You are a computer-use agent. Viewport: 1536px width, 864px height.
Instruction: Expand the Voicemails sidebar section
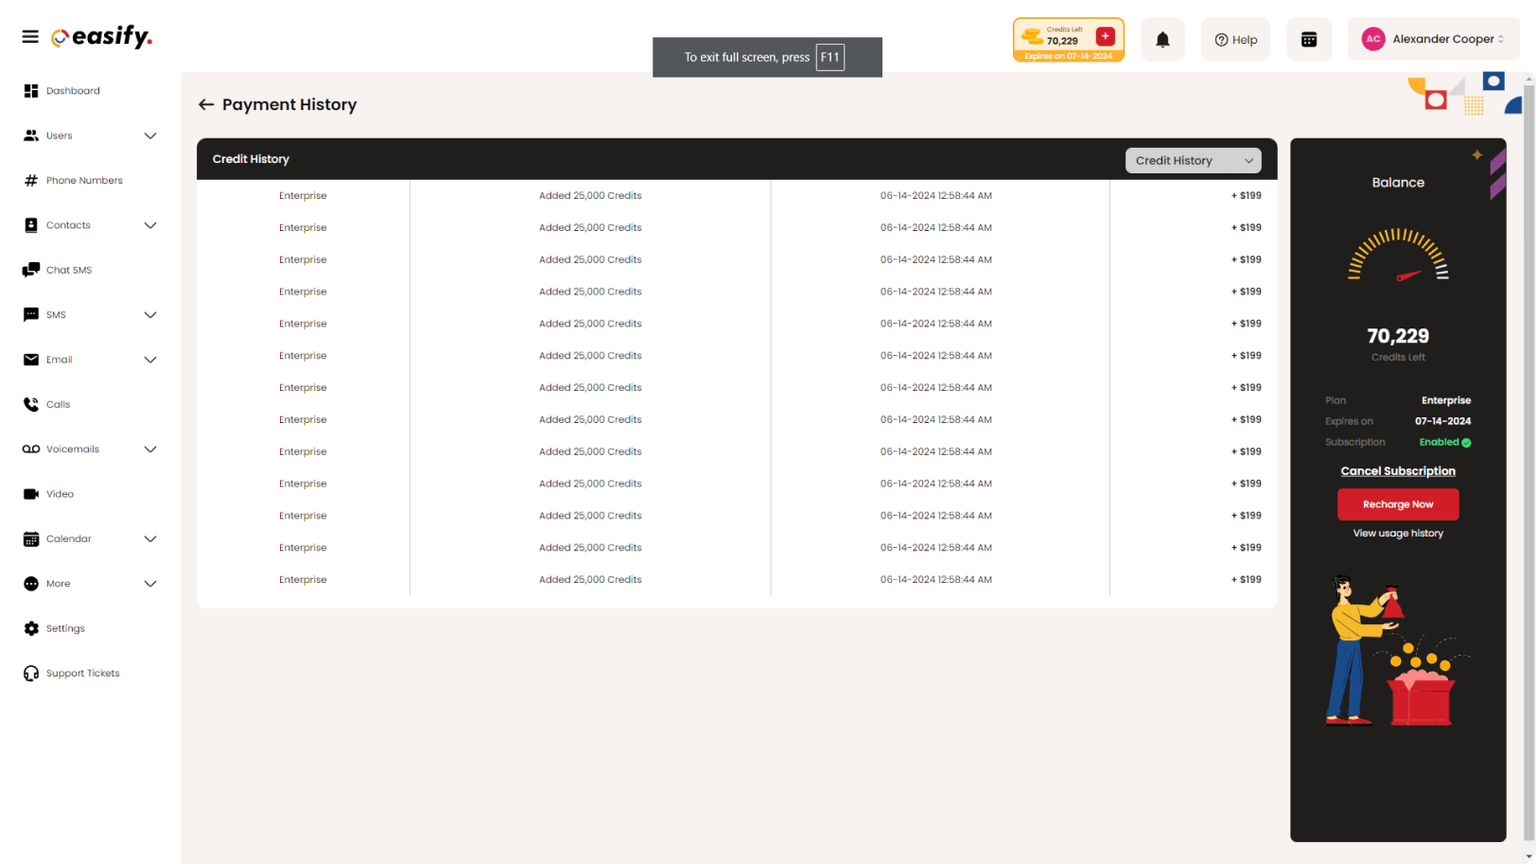coord(90,449)
